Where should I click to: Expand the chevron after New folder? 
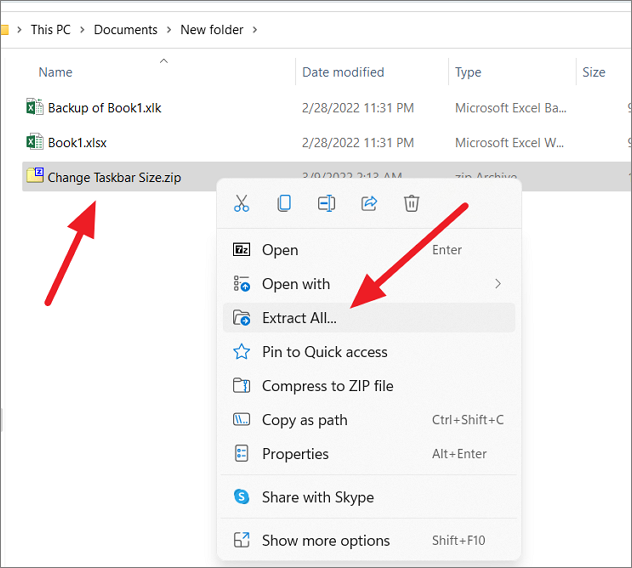pyautogui.click(x=255, y=30)
